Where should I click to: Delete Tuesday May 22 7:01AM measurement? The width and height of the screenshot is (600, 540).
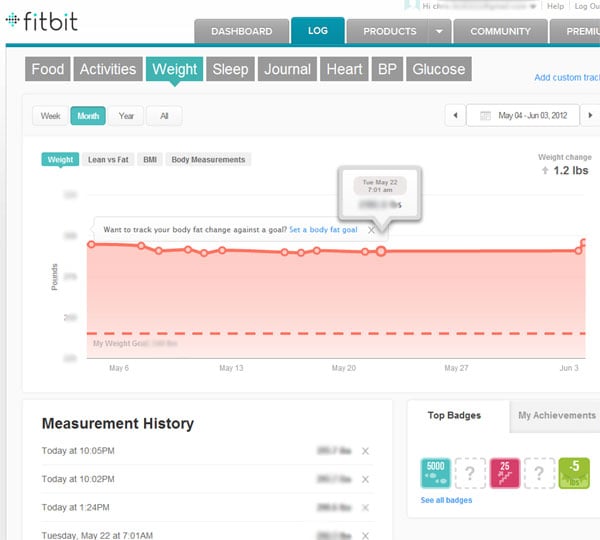point(365,536)
